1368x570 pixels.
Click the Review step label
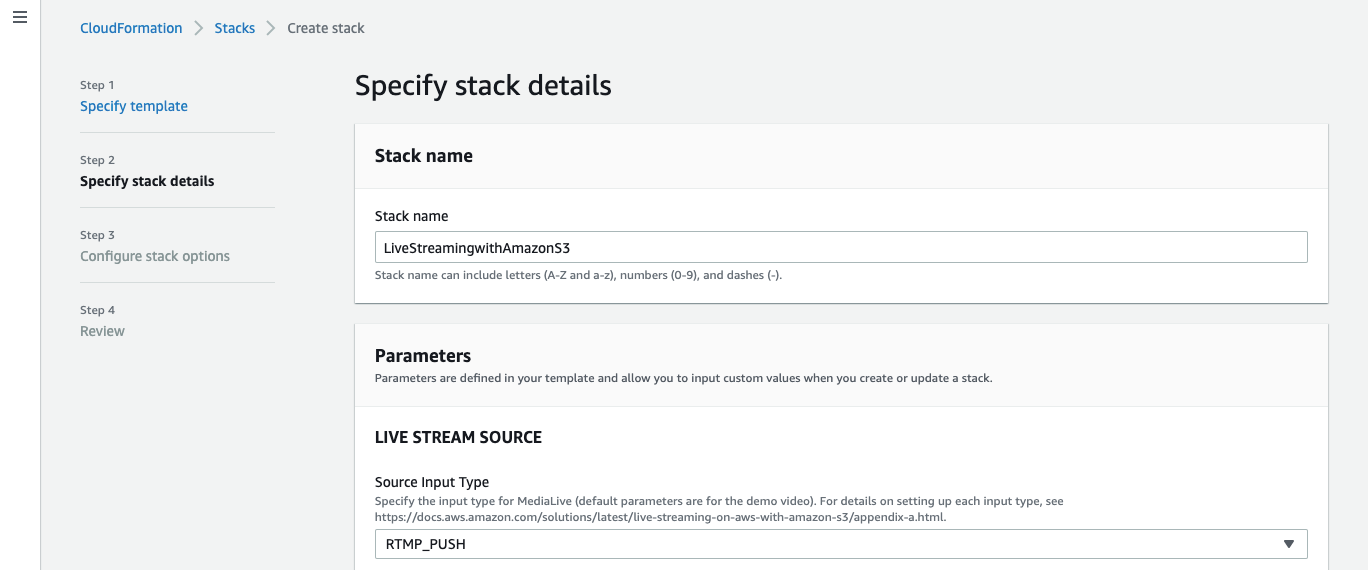tap(102, 331)
